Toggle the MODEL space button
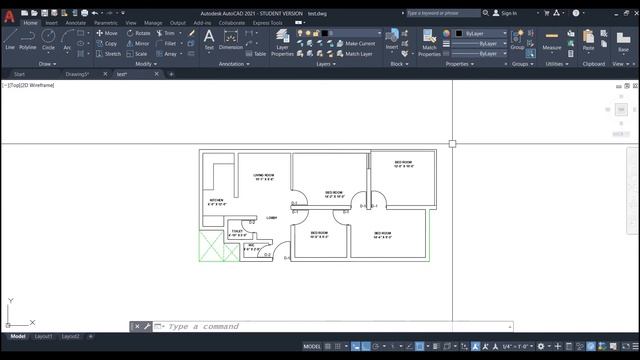 tap(312, 347)
